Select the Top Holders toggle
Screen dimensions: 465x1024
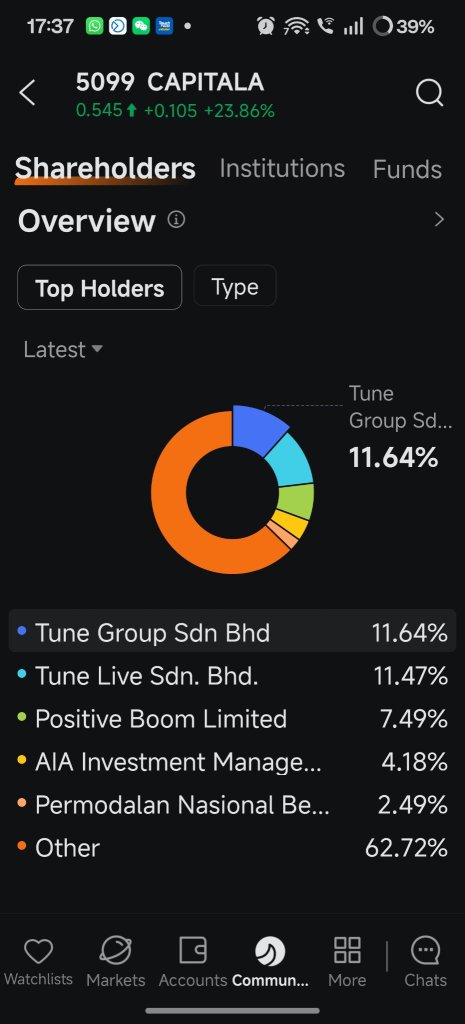coord(99,287)
